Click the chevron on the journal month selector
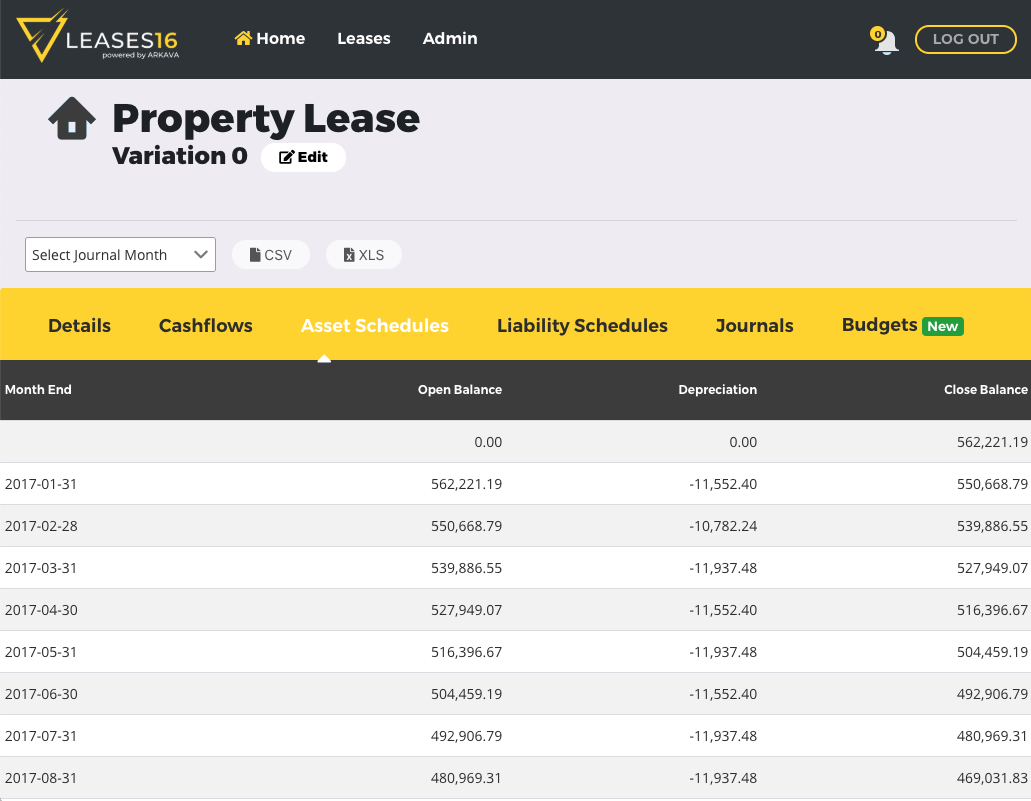Image resolution: width=1031 pixels, height=801 pixels. point(200,254)
